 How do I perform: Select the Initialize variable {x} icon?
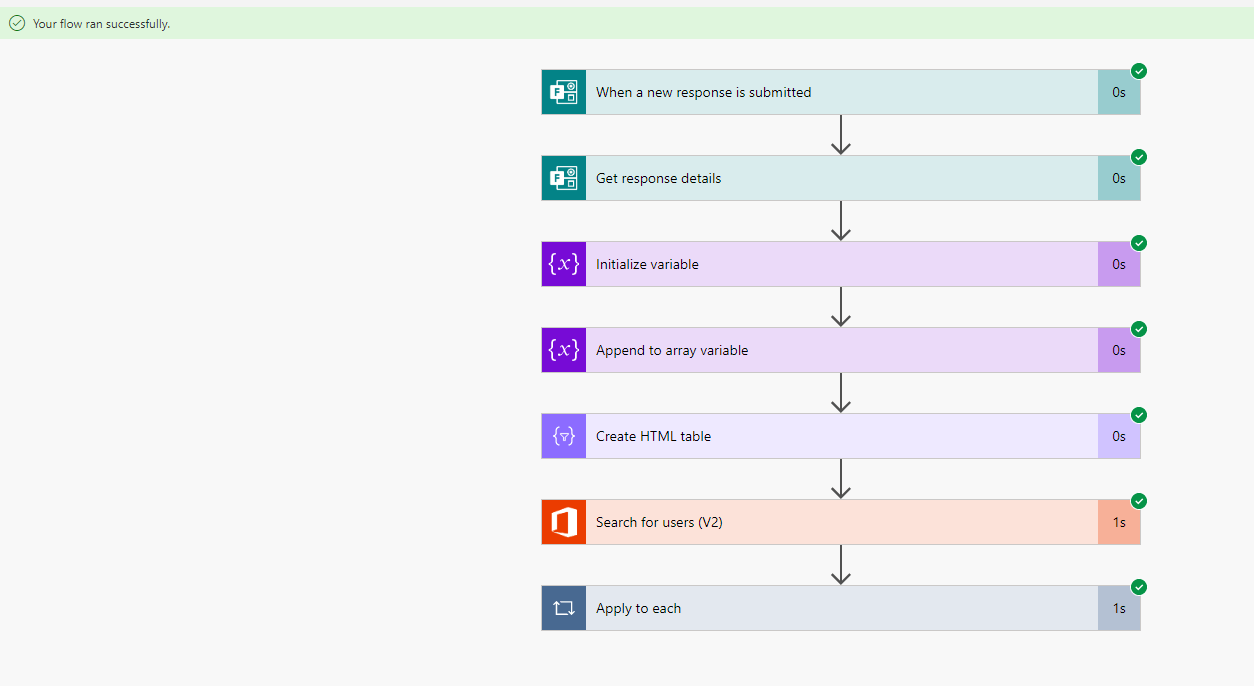click(563, 263)
